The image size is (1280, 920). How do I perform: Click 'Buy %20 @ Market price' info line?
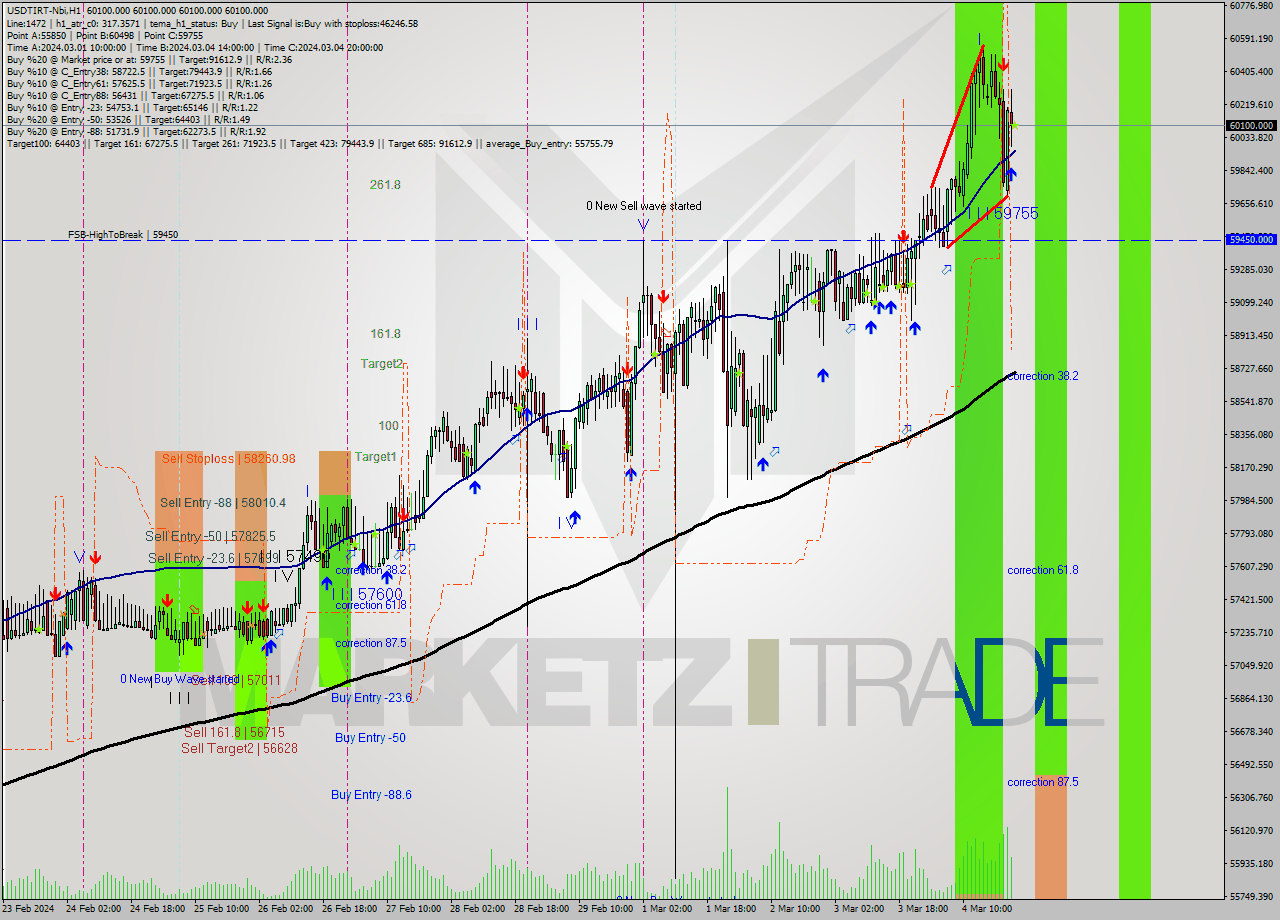(x=149, y=59)
